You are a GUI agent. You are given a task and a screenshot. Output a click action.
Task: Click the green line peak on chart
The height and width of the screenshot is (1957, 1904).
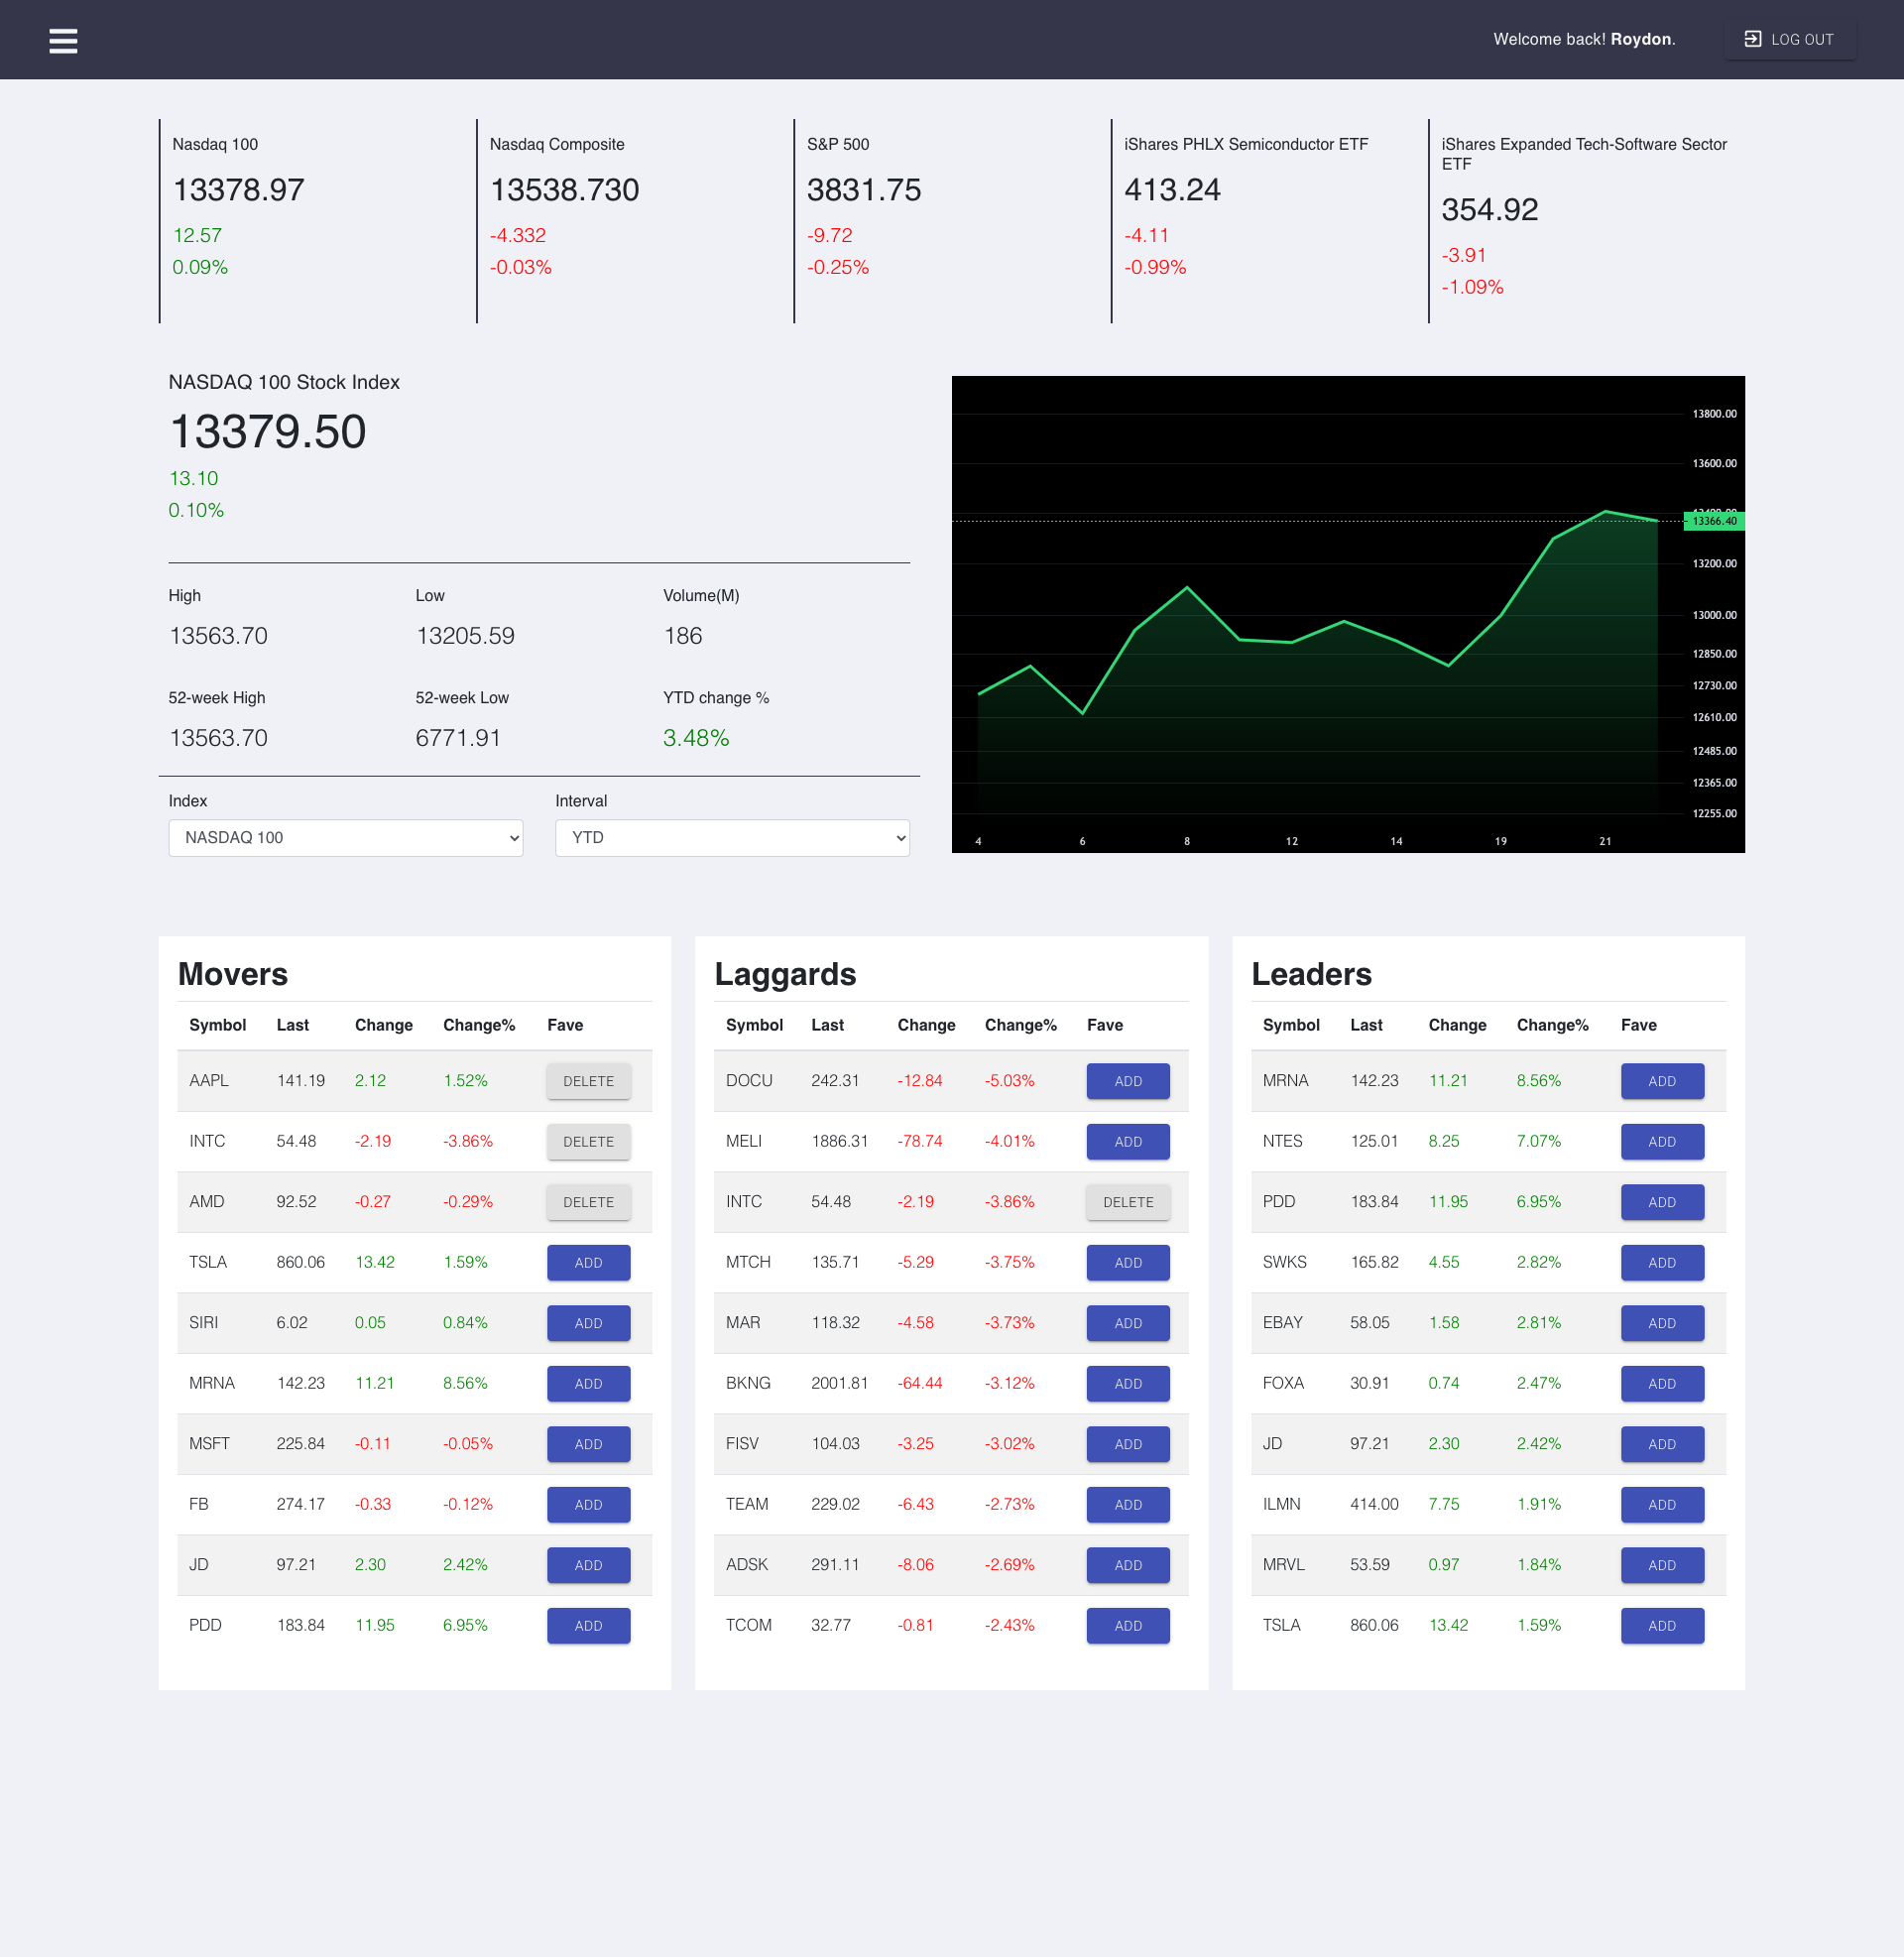coord(1605,512)
